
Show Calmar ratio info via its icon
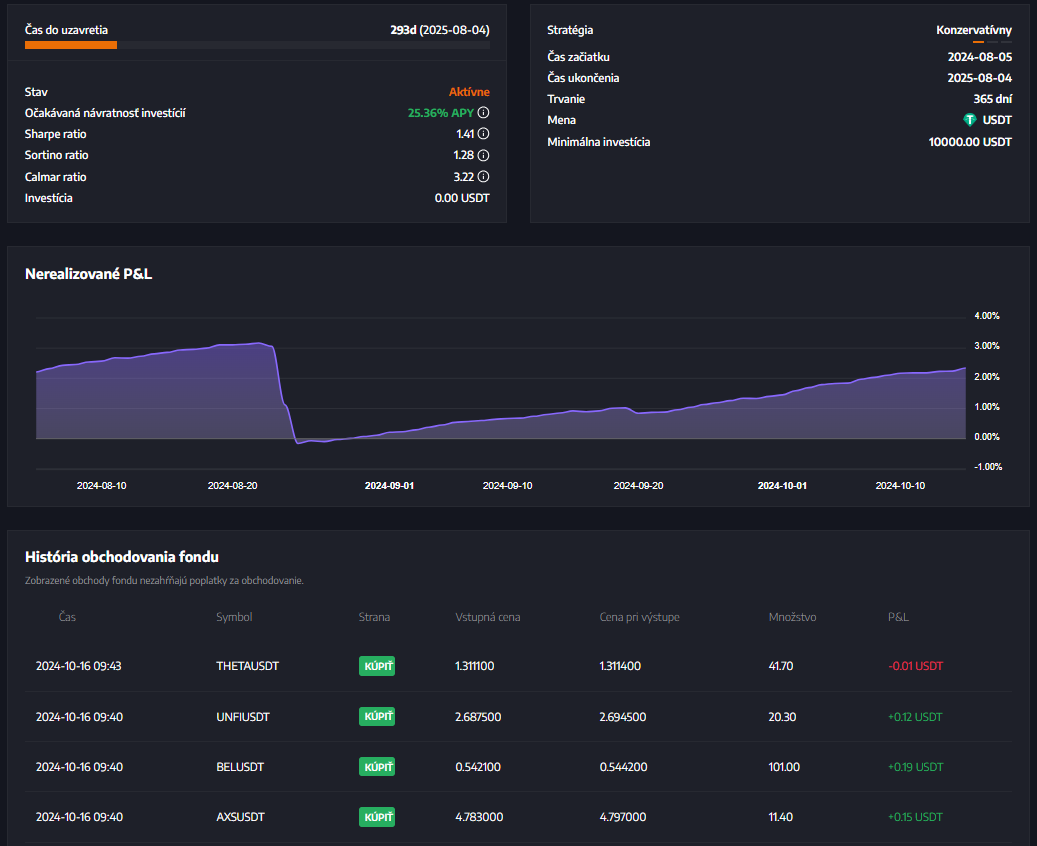(484, 177)
